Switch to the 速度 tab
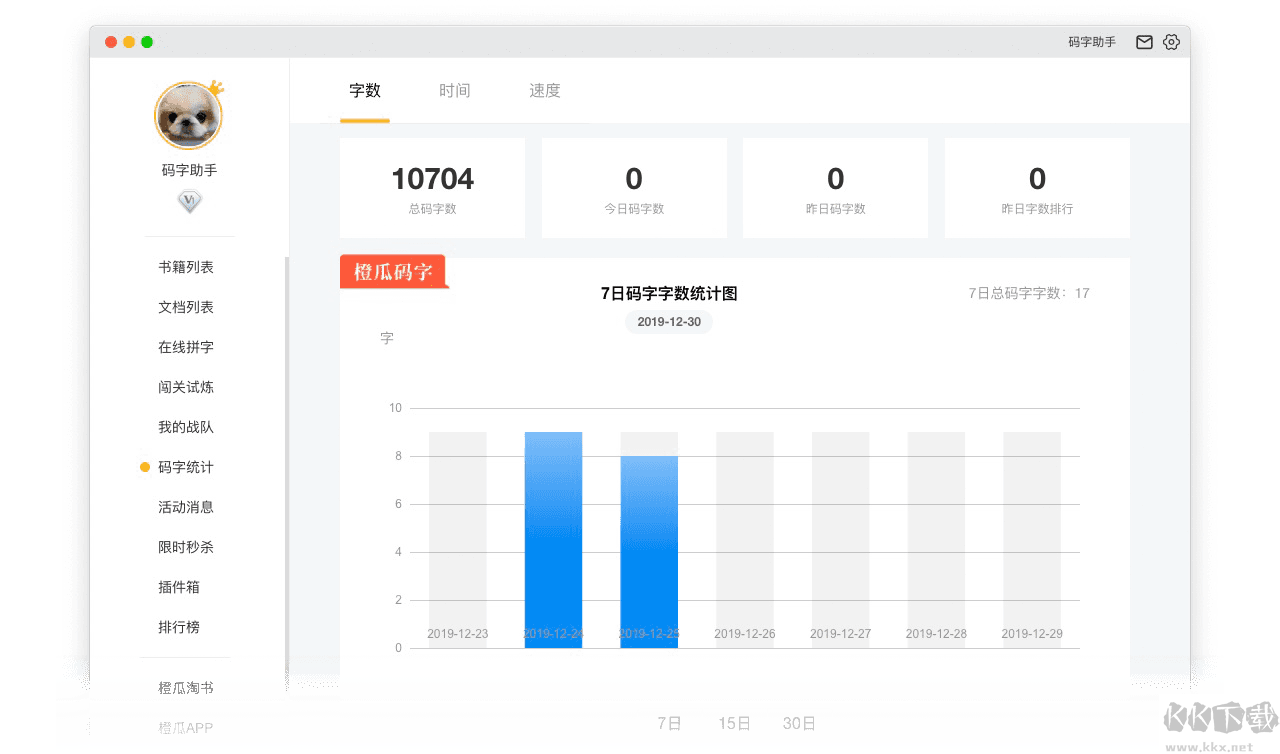 pos(545,91)
